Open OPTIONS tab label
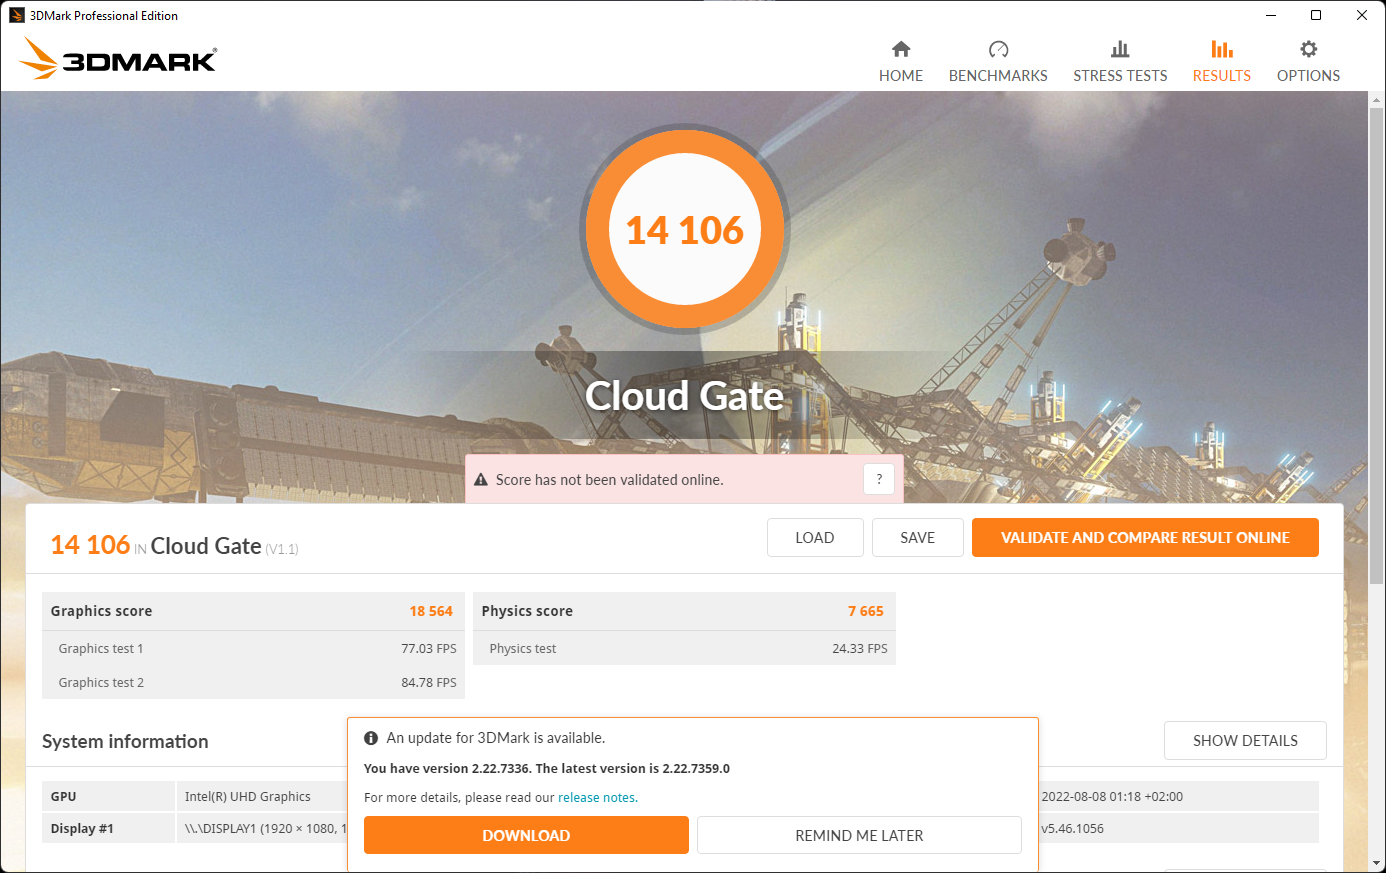 [1308, 76]
